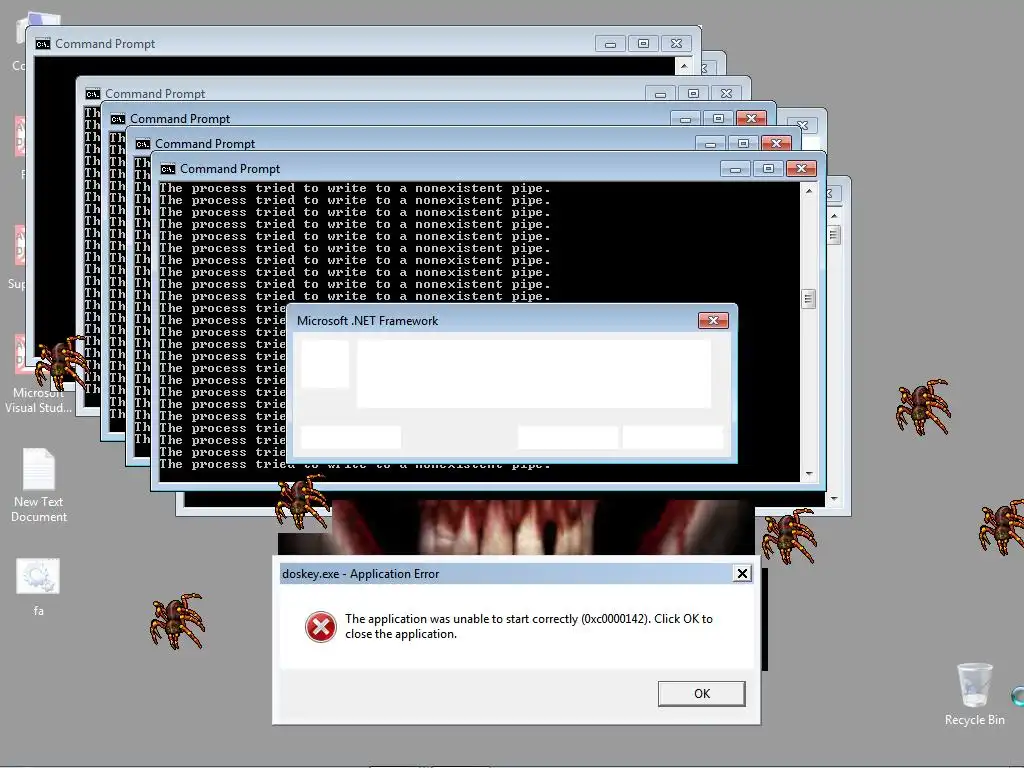Click the spider over Visual Studio icon
The image size is (1024, 768).
coord(60,362)
